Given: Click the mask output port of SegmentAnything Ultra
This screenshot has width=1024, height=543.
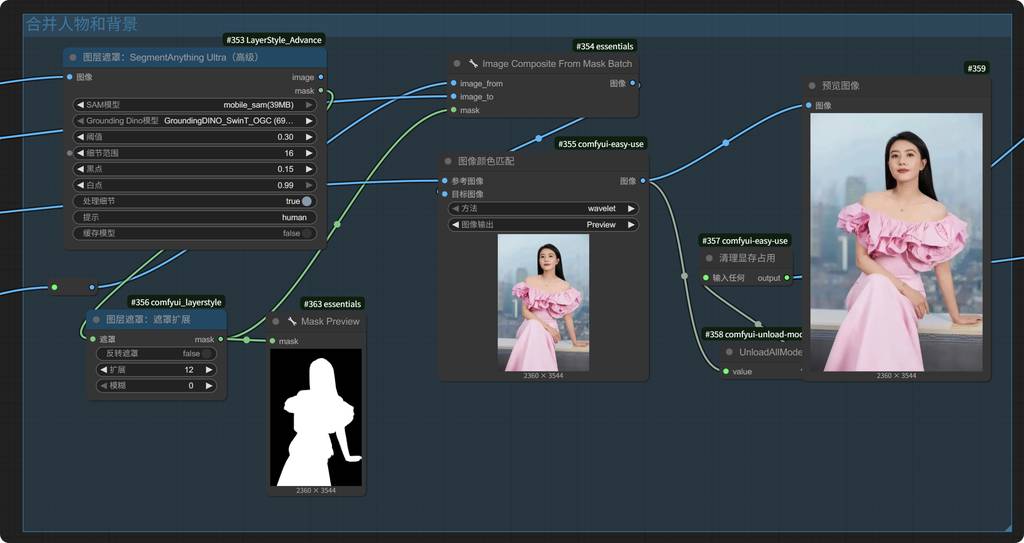Looking at the screenshot, I should pos(322,90).
